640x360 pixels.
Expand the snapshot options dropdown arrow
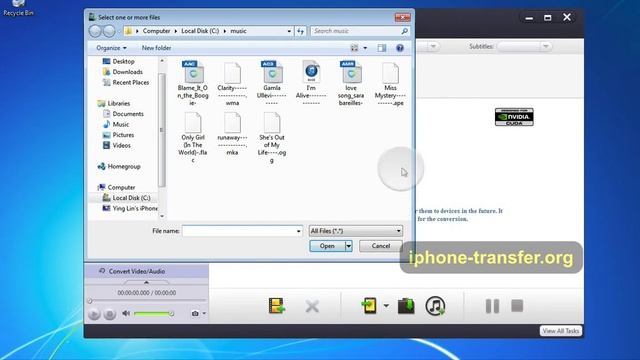pyautogui.click(x=204, y=313)
